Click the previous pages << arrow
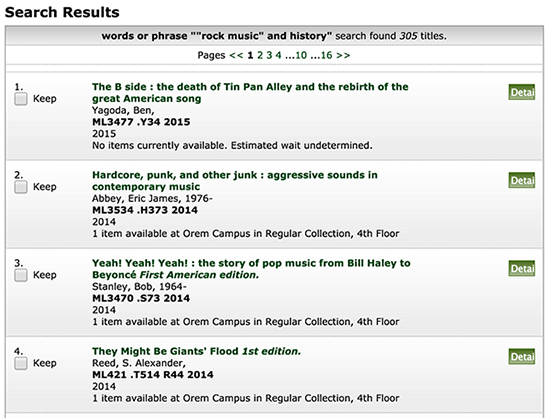The image size is (550, 418). pyautogui.click(x=236, y=55)
